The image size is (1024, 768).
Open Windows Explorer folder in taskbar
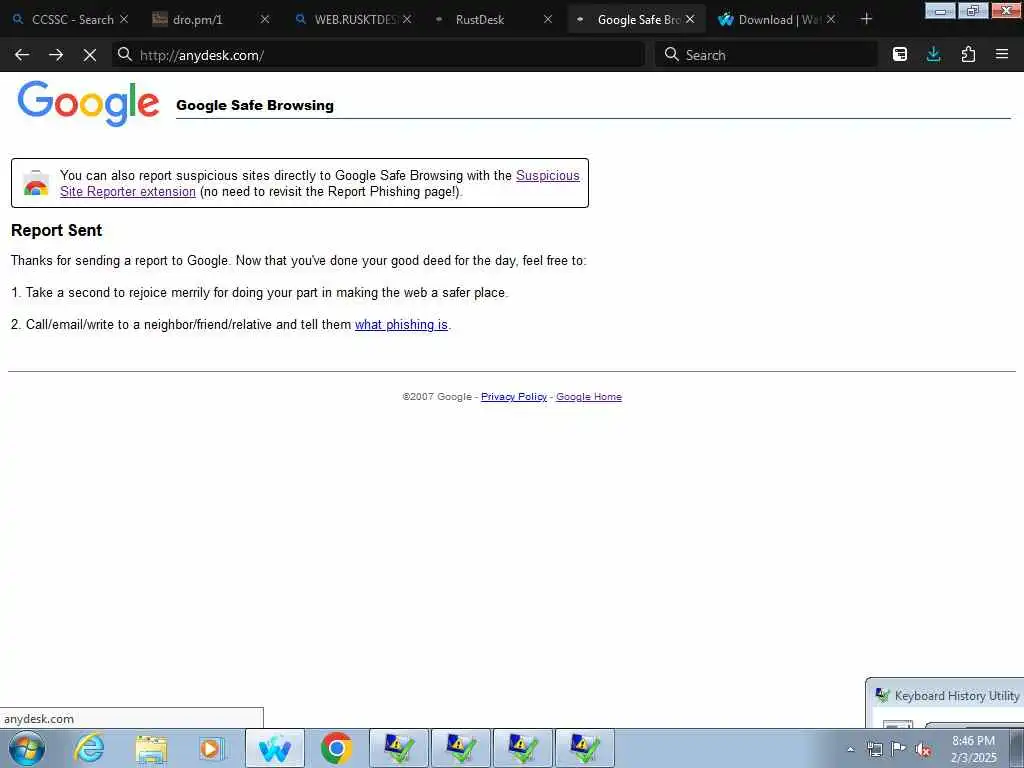(151, 748)
